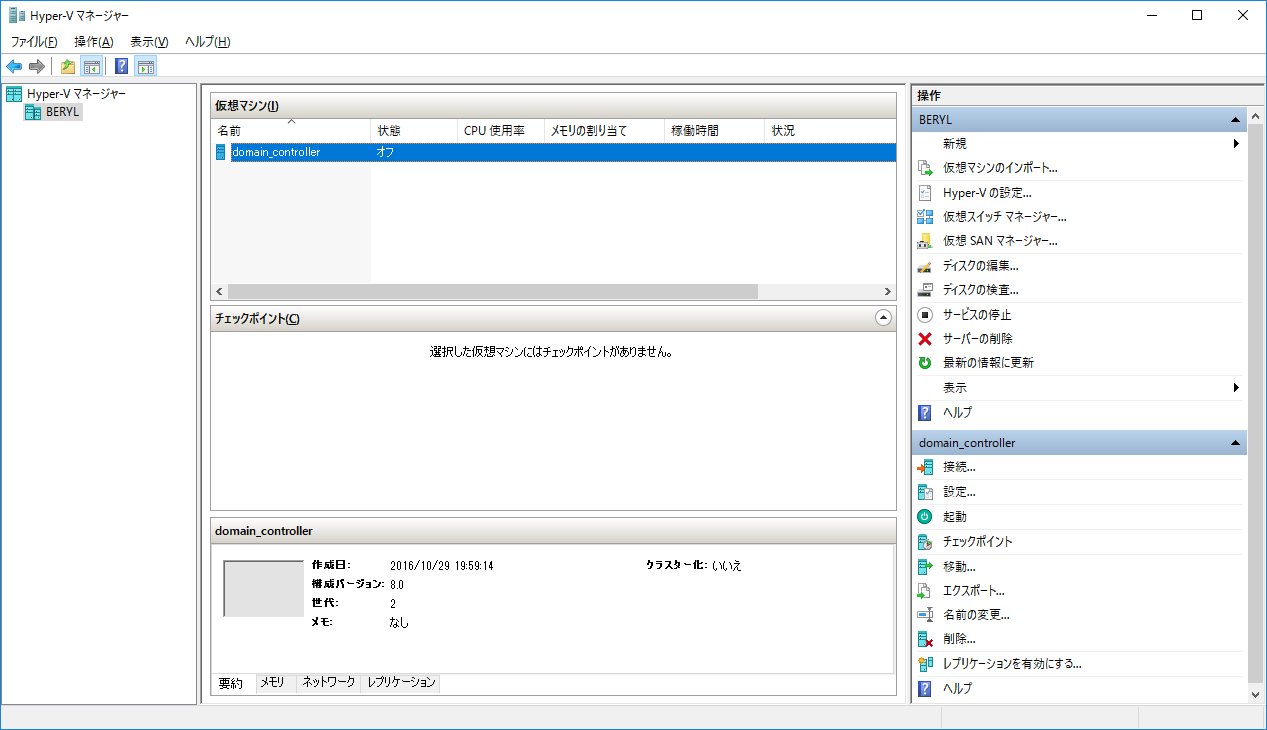Click the green 起動 power icon
The width and height of the screenshot is (1267, 730).
coord(925,517)
